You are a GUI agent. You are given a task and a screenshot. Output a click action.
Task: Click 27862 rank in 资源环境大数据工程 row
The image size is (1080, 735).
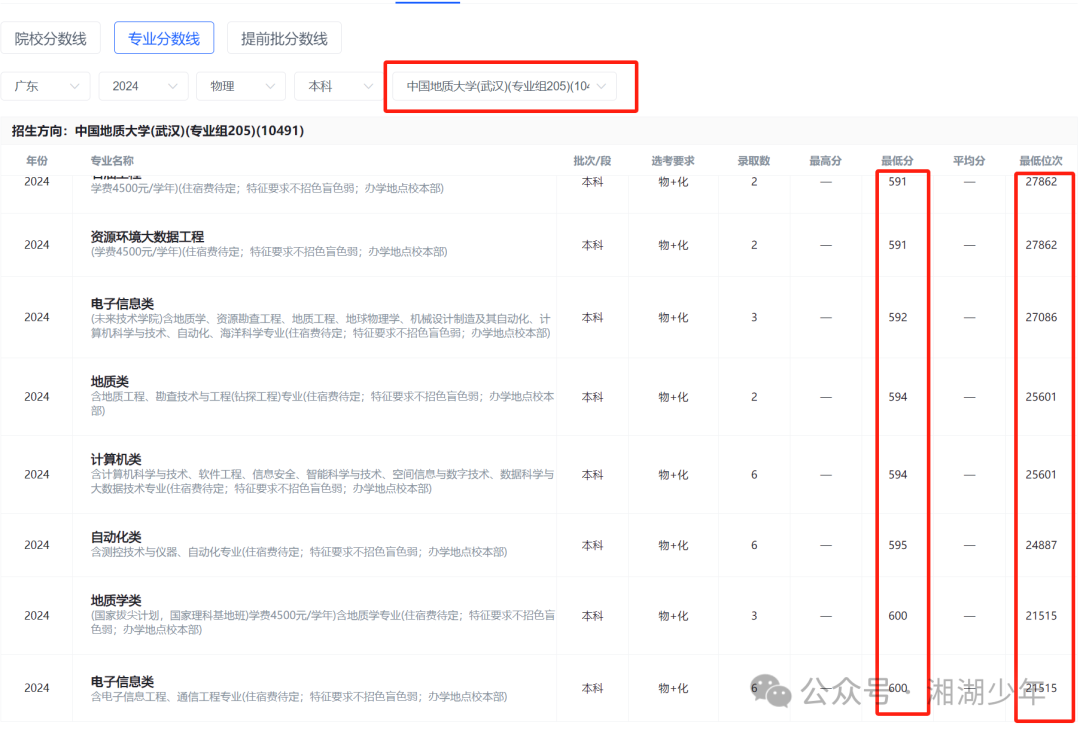[x=1041, y=245]
